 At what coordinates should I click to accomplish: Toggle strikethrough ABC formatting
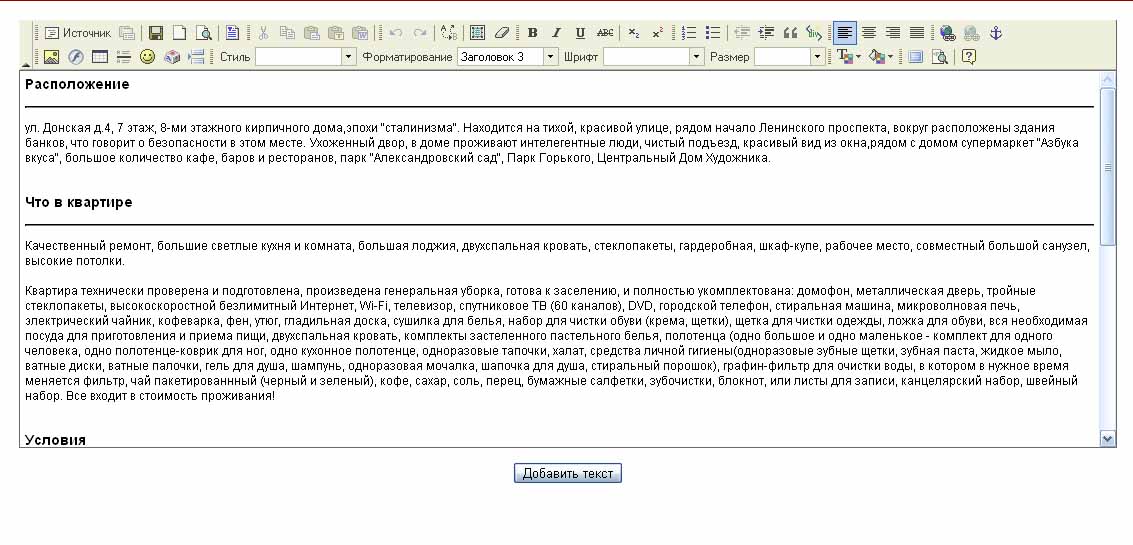click(x=605, y=33)
